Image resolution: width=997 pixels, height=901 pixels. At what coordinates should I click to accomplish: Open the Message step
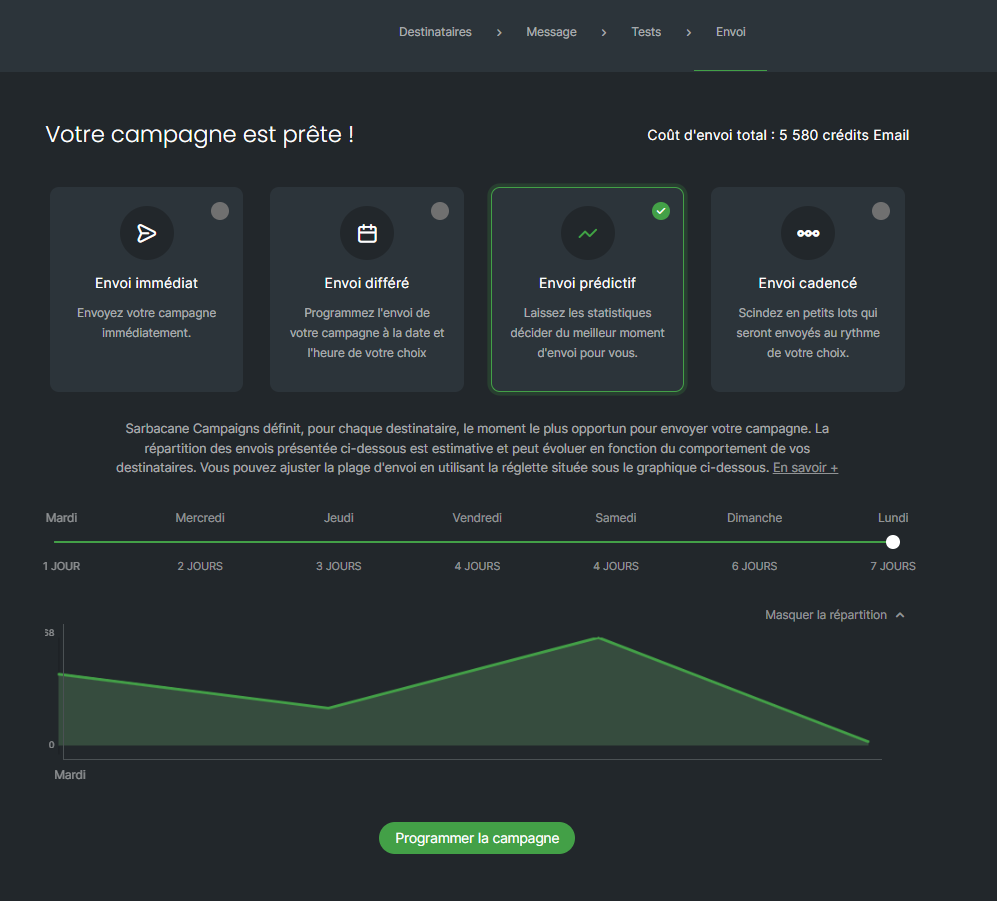551,32
